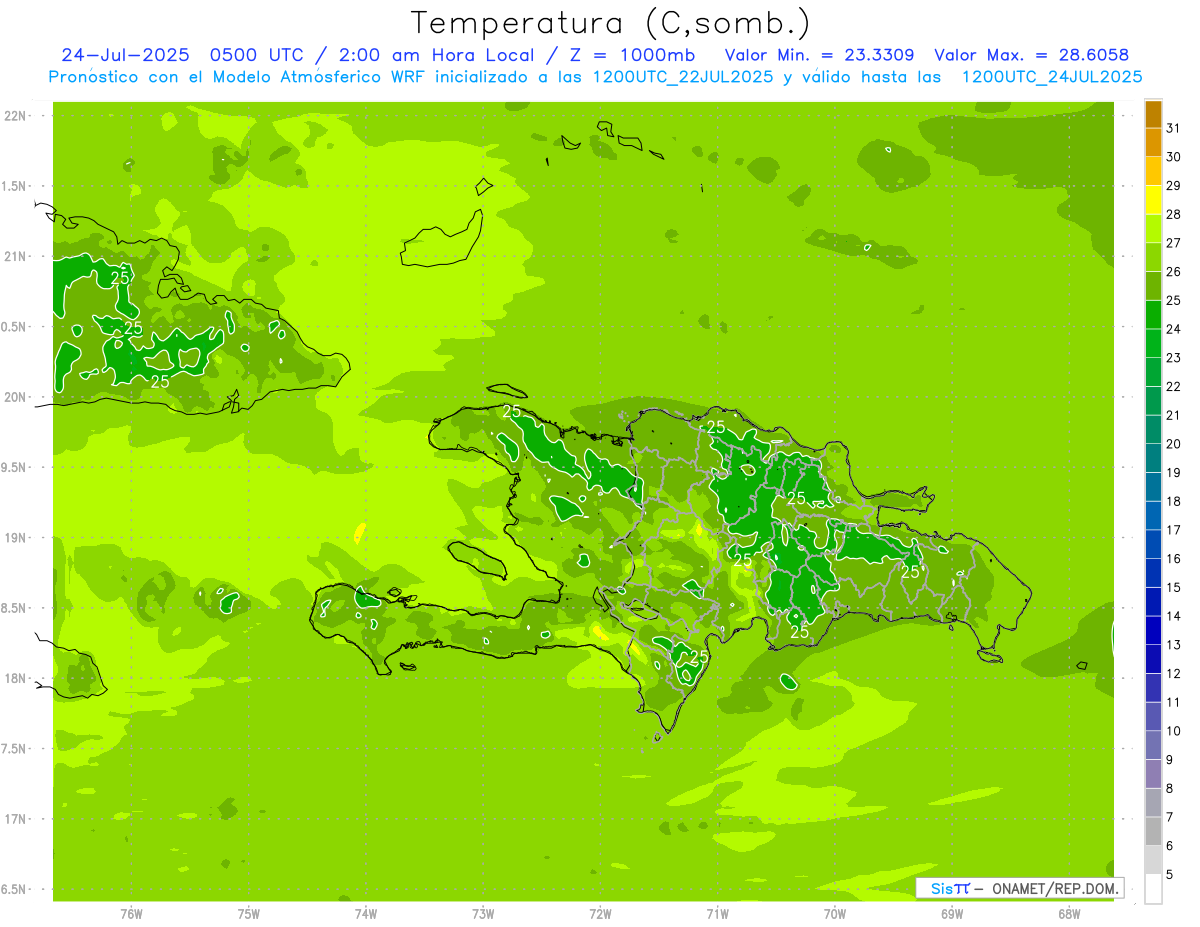
Task: Select the date text "24-Jul-2025"
Action: (x=125, y=56)
